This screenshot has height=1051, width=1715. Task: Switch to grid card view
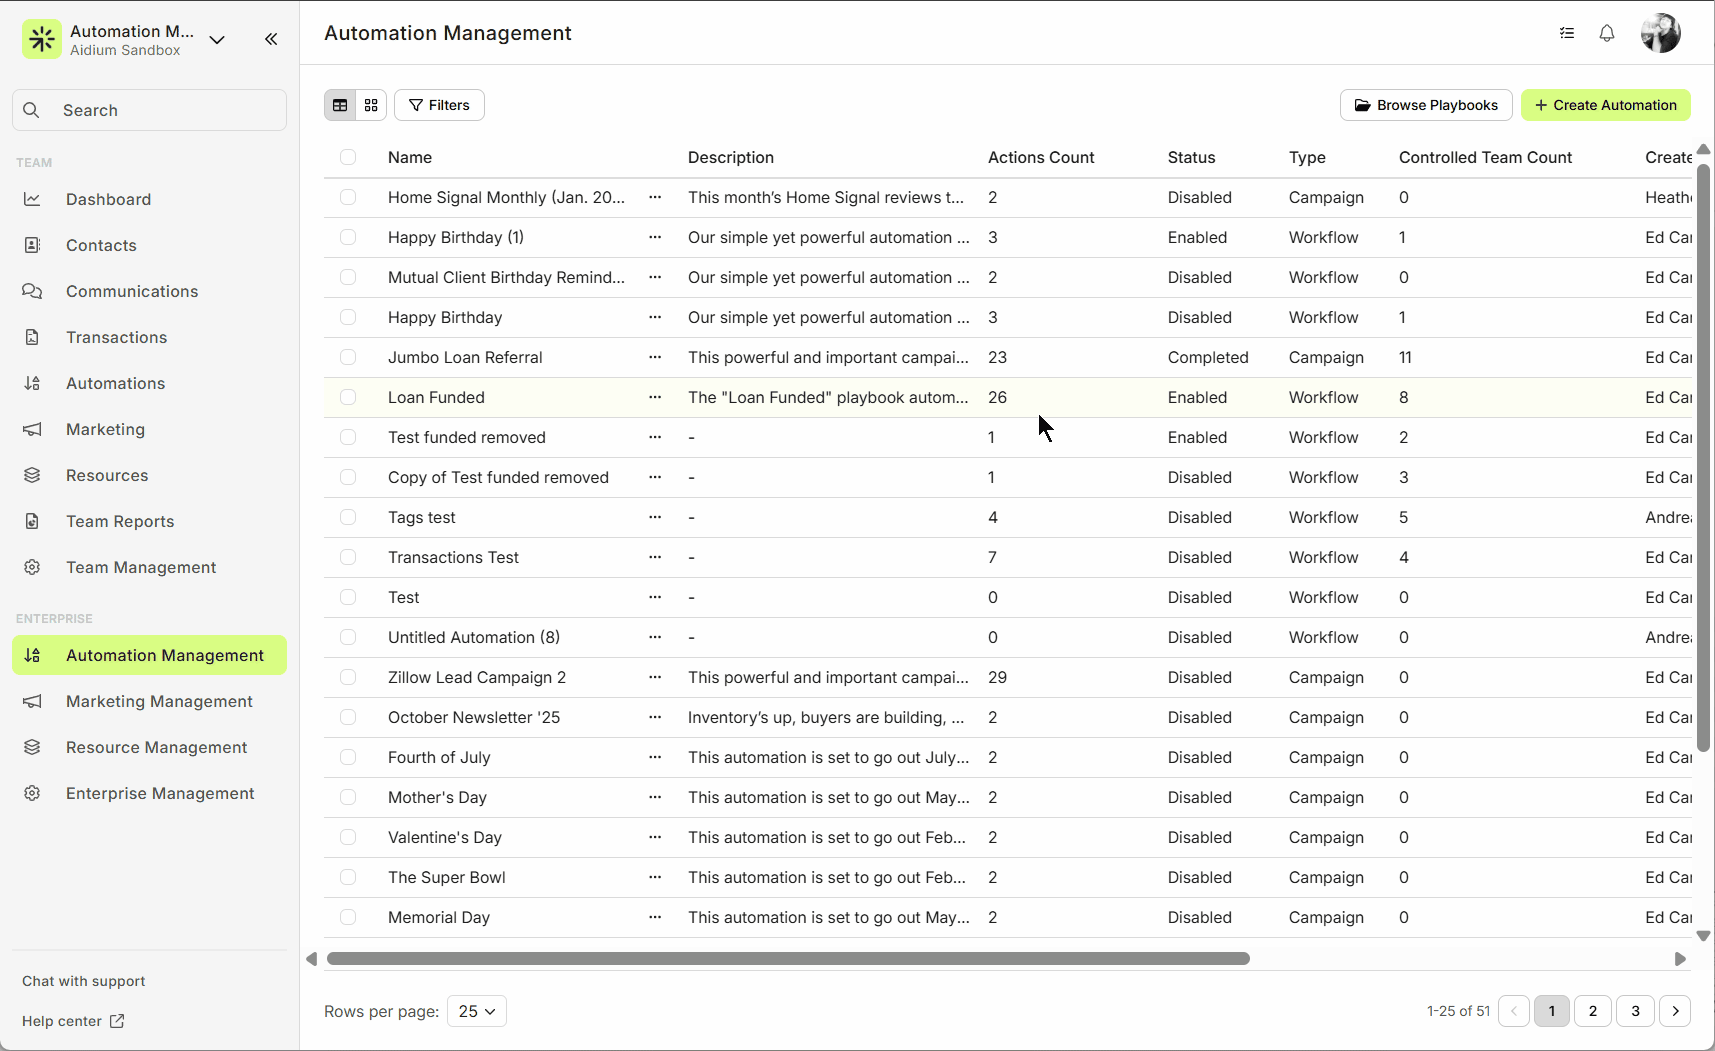371,105
